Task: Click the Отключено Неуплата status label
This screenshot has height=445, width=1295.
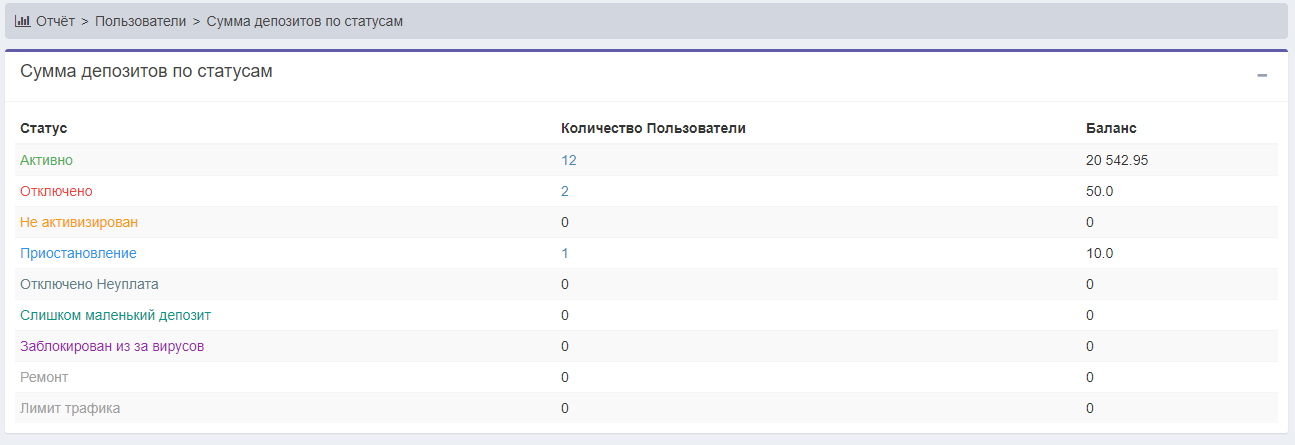Action: point(89,284)
